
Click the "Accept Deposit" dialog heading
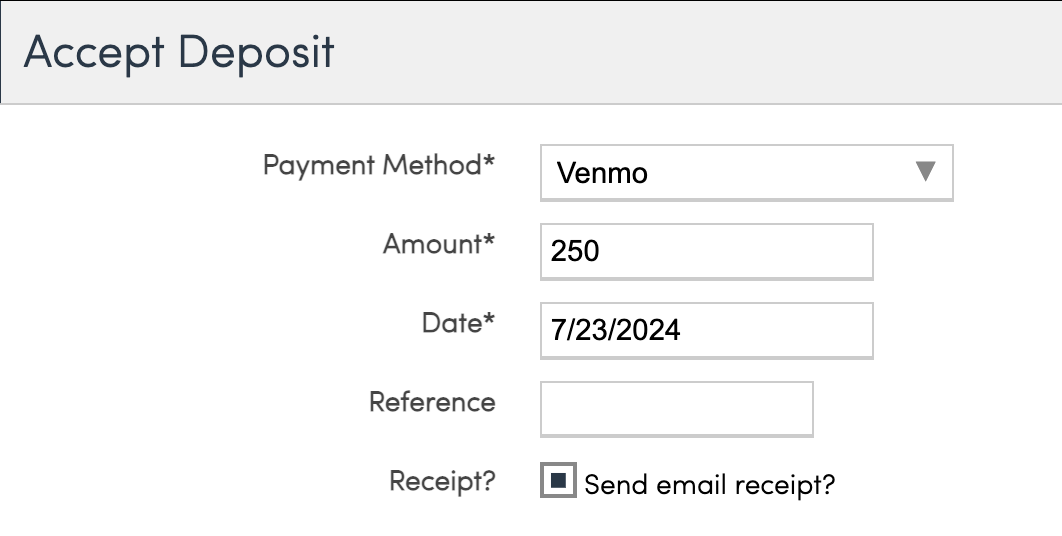[179, 52]
